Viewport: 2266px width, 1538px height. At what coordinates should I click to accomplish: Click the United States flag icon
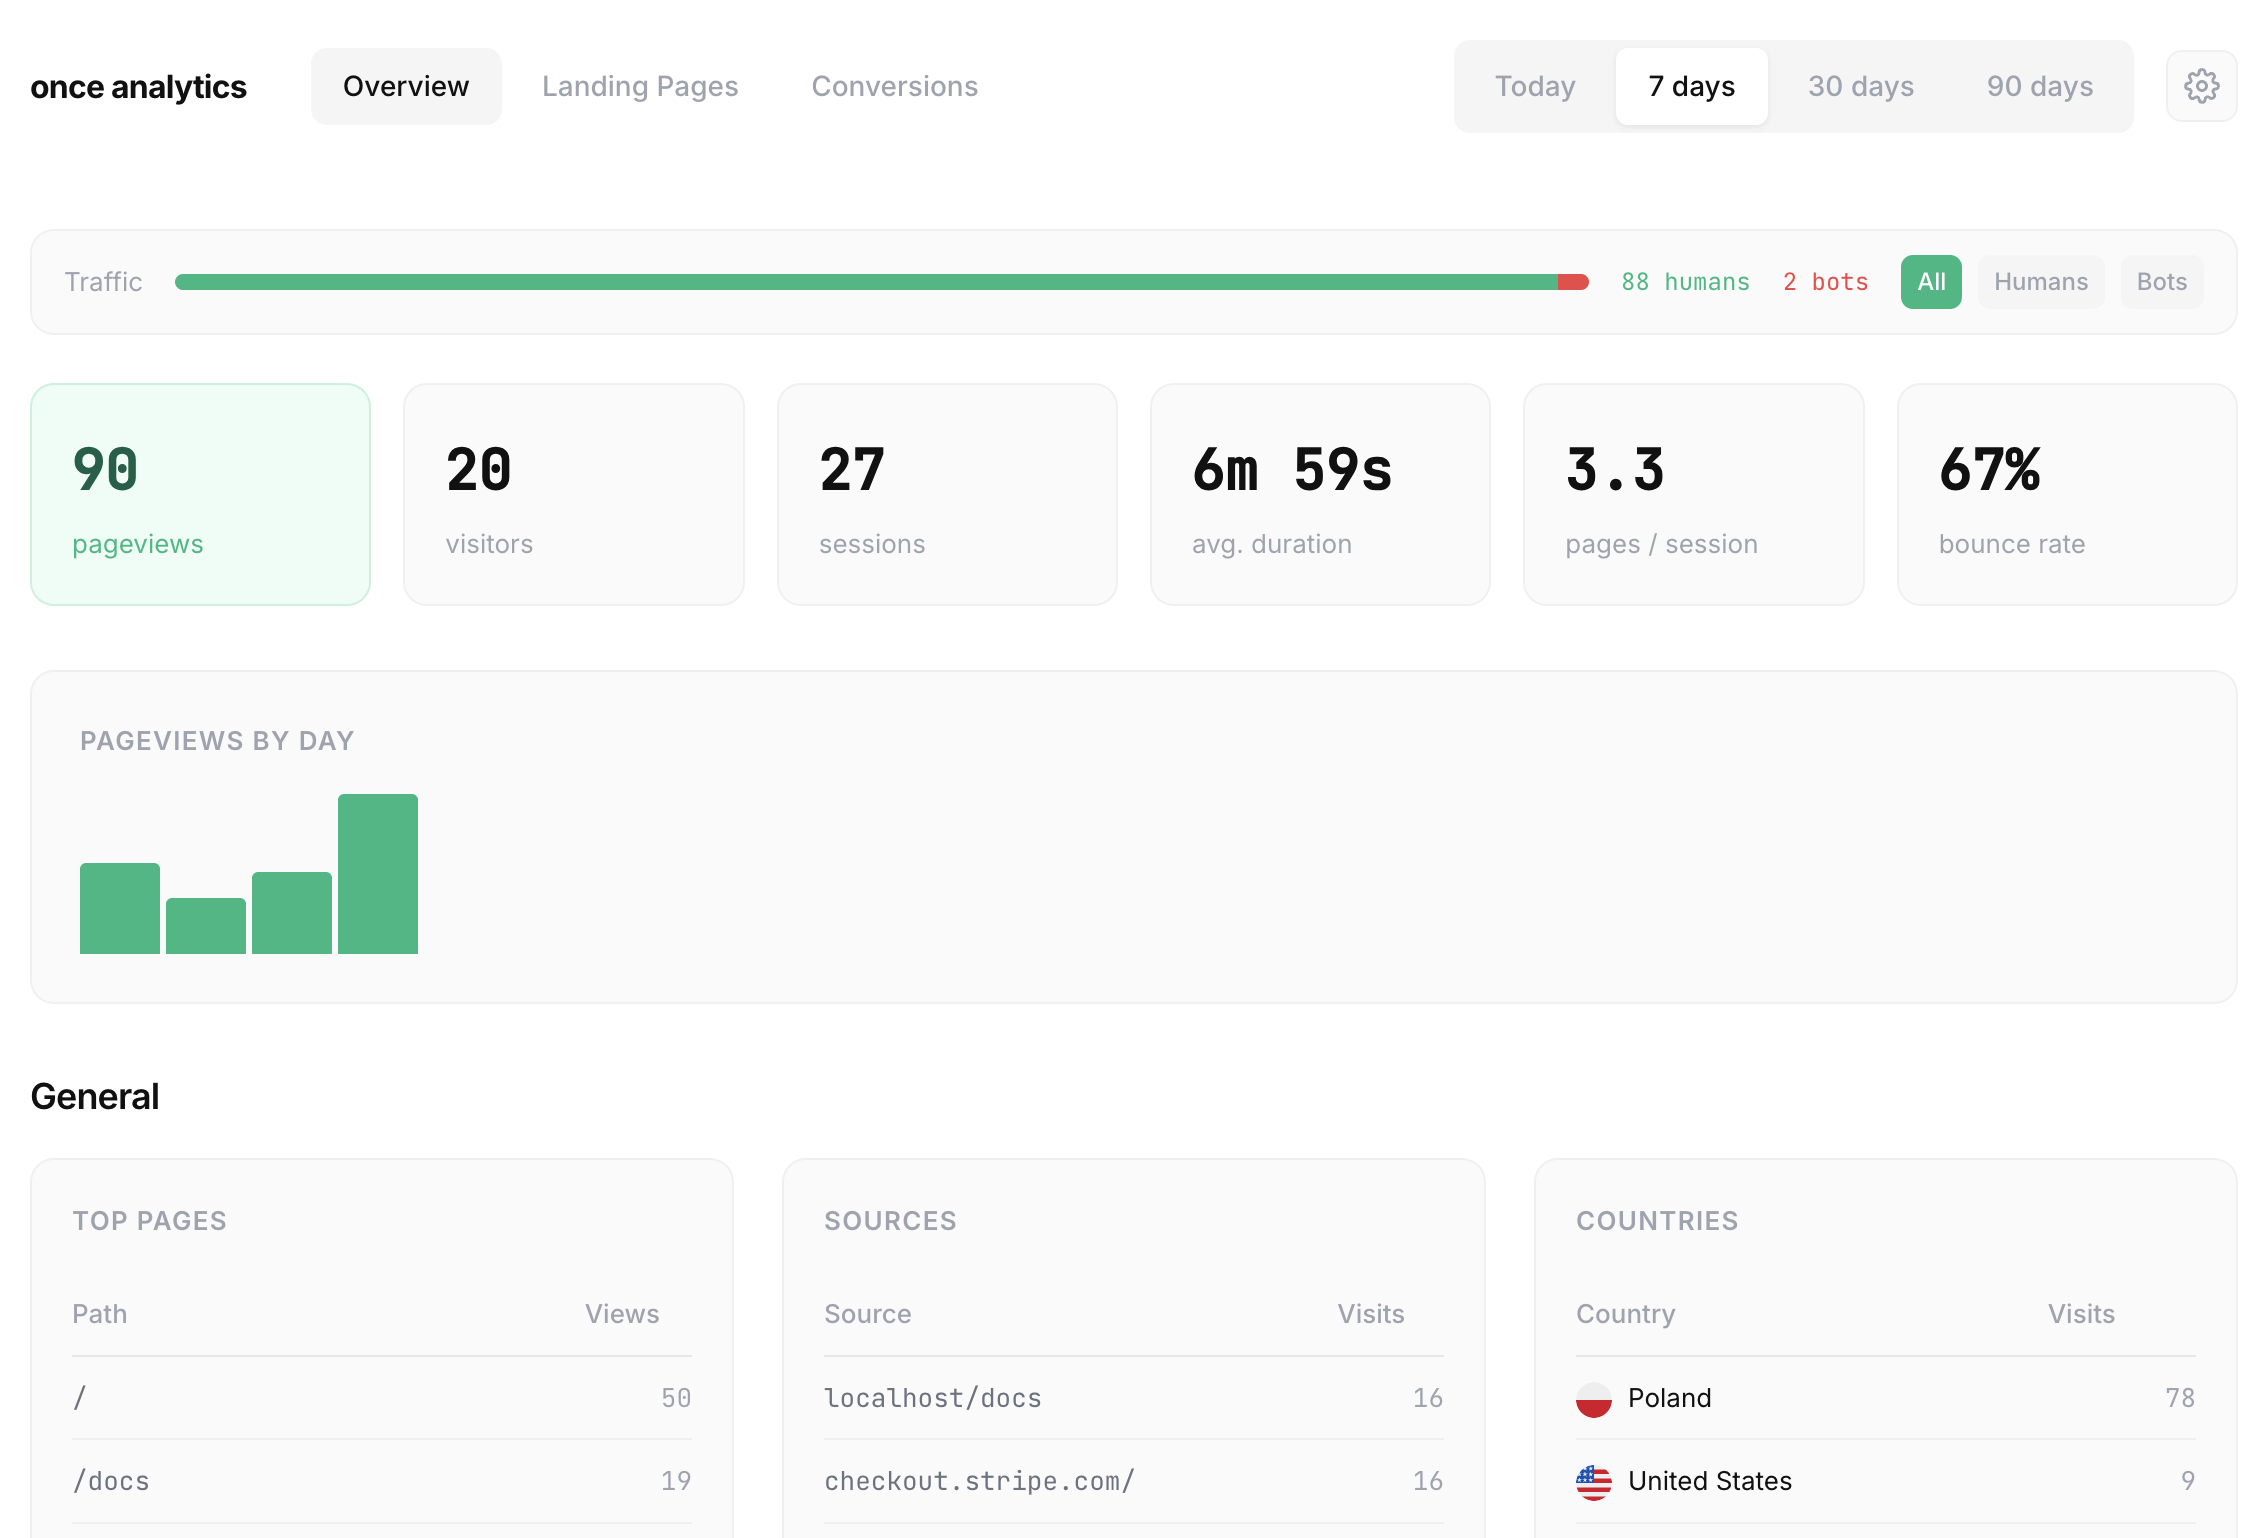click(x=1592, y=1481)
